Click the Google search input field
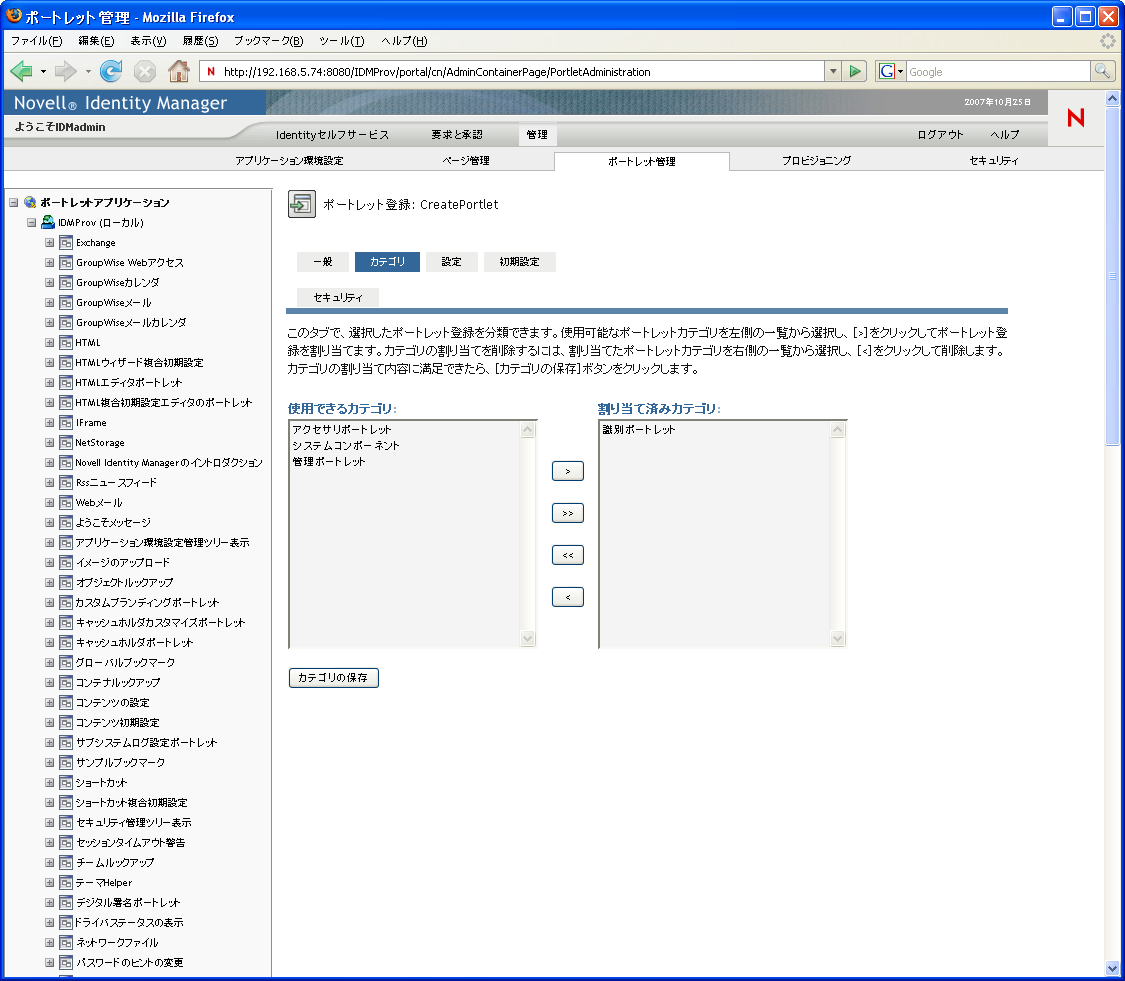The height and width of the screenshot is (981, 1125). point(998,72)
